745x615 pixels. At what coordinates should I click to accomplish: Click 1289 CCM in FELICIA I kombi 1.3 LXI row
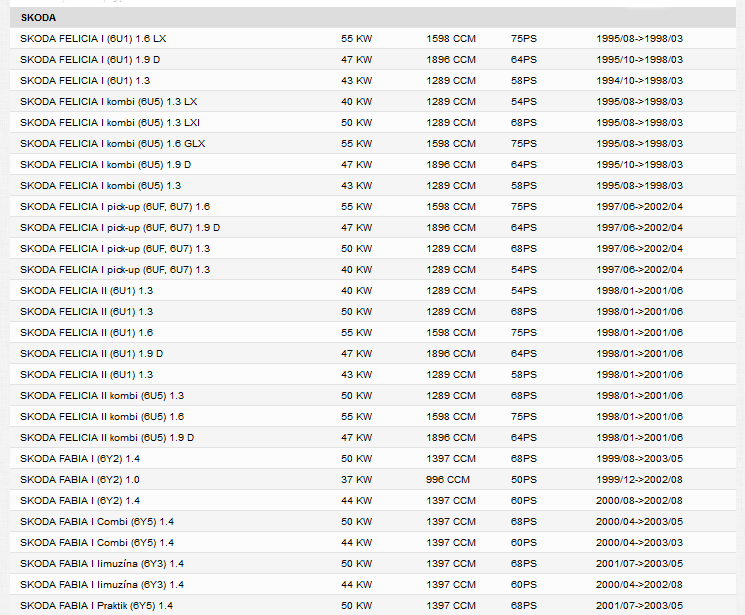(450, 123)
